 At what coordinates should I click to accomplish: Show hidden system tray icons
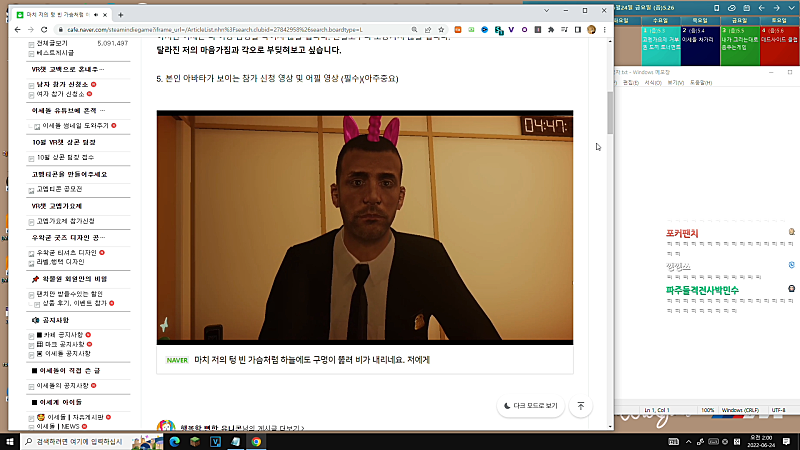688,441
